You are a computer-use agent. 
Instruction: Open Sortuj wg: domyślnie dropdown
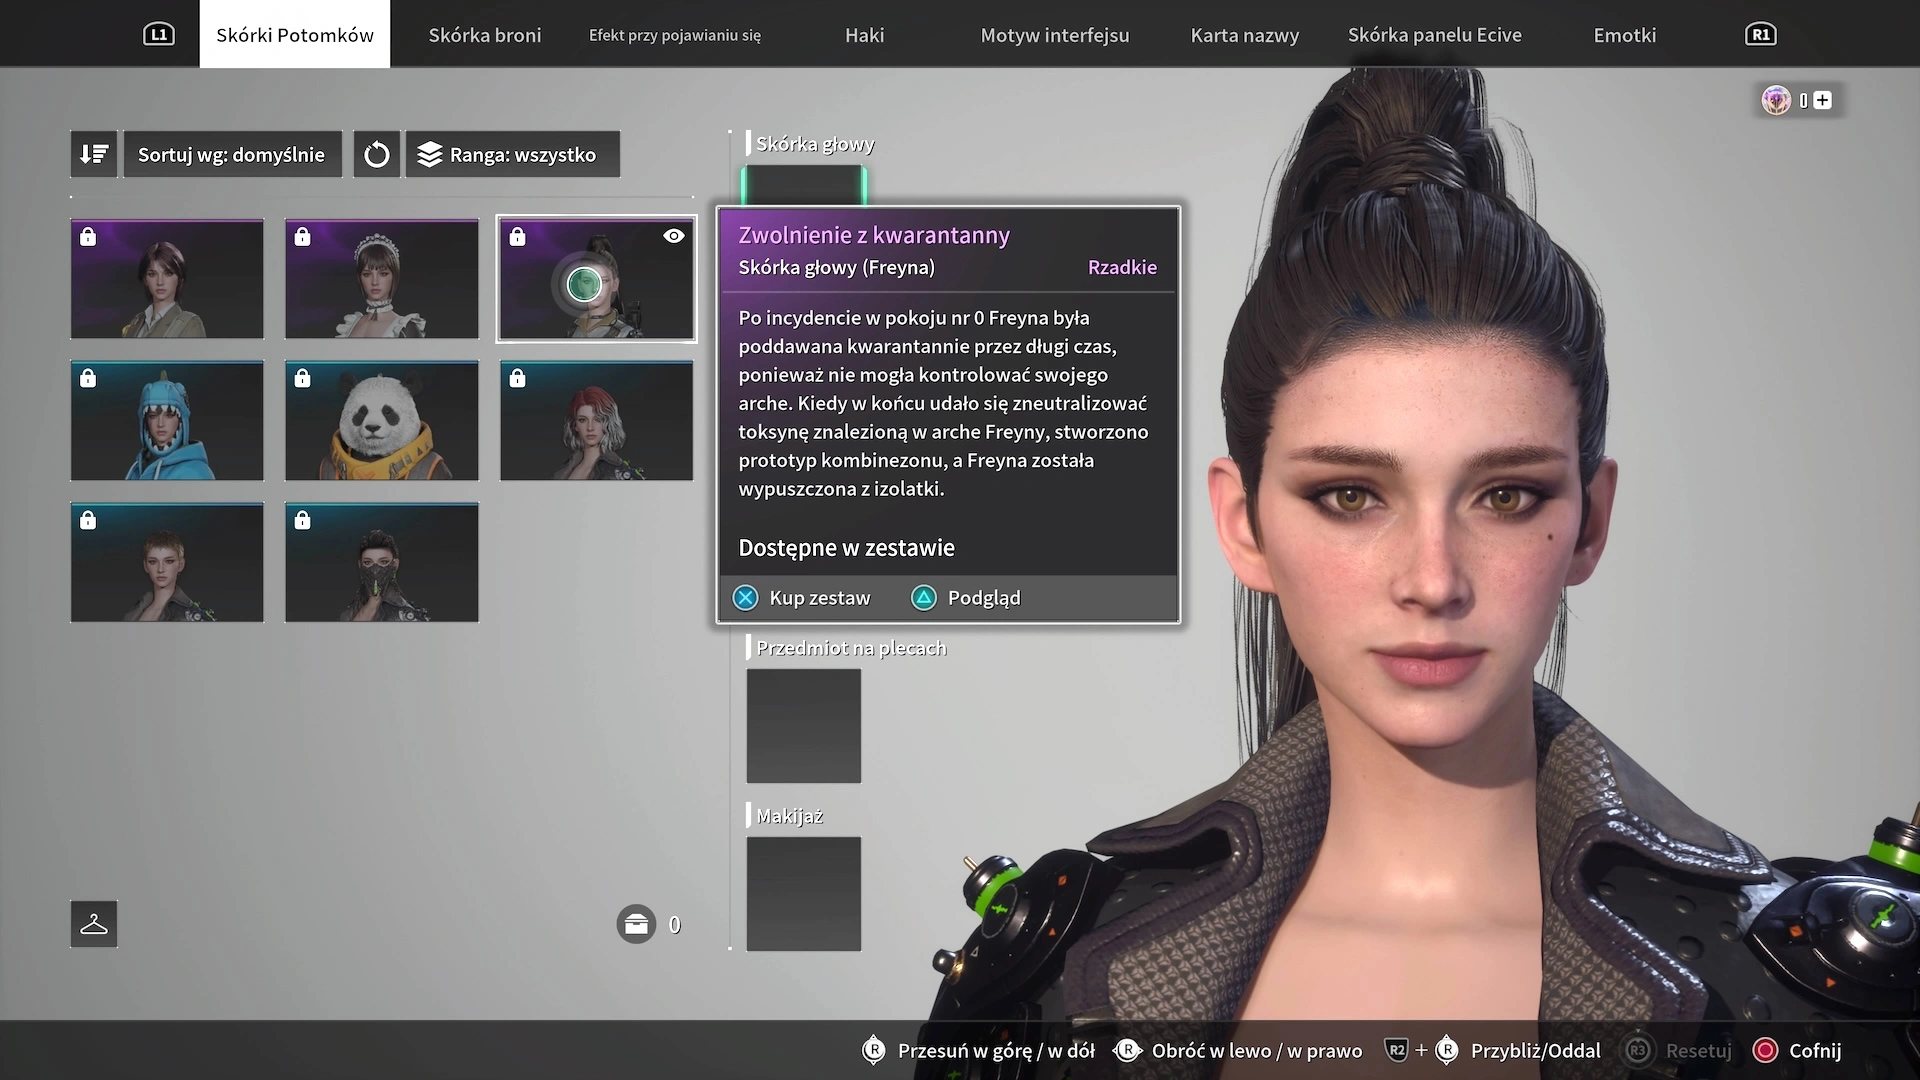pos(232,154)
